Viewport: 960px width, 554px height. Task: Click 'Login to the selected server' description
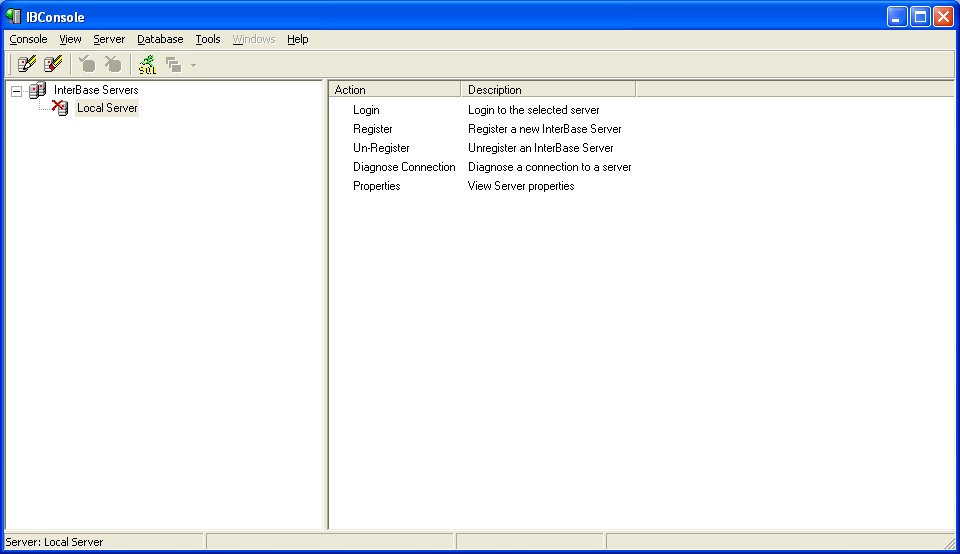534,110
